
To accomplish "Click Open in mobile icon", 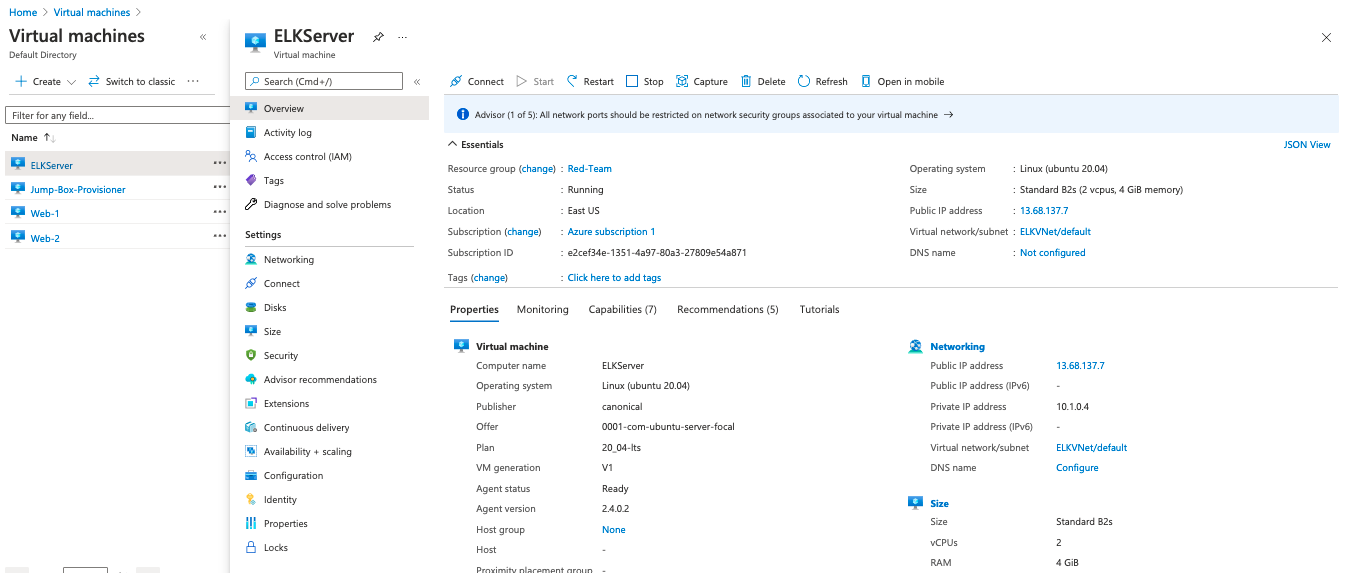I will click(x=866, y=81).
